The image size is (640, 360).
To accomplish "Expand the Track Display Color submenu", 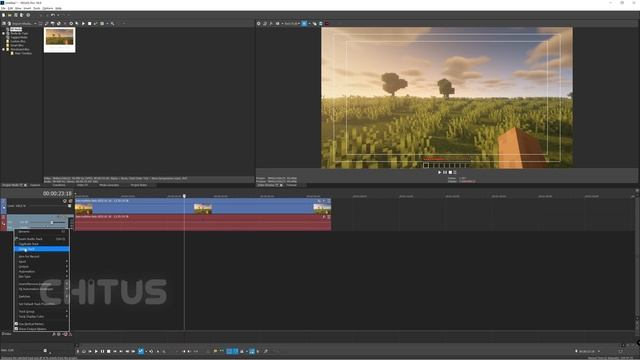I will (x=42, y=316).
